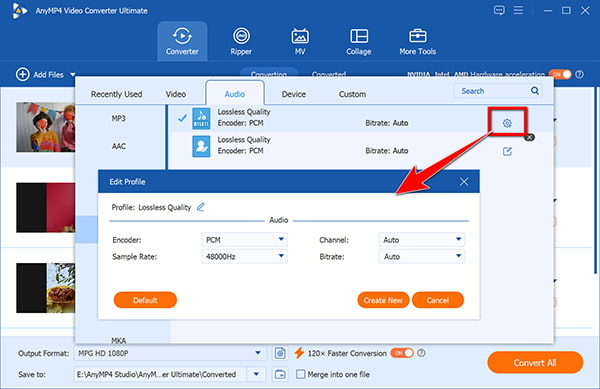Click the Add Files plus icon
The image size is (600, 389).
[23, 74]
